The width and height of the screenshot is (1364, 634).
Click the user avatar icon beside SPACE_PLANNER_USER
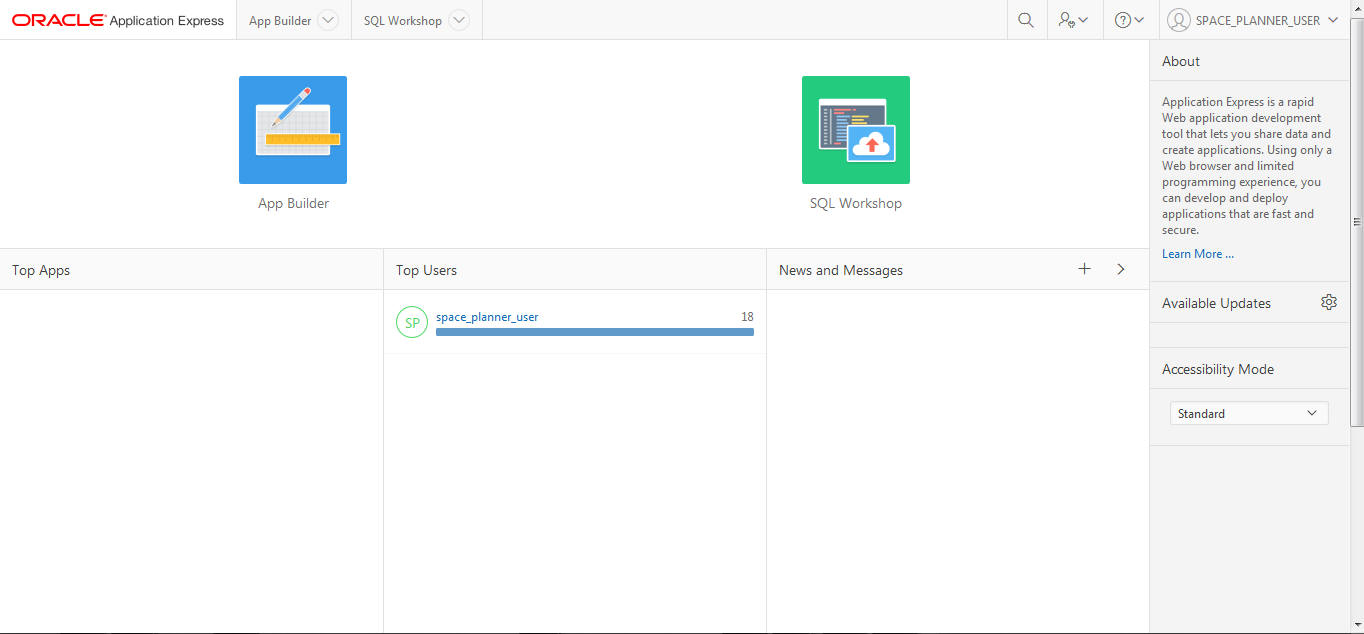point(1179,20)
